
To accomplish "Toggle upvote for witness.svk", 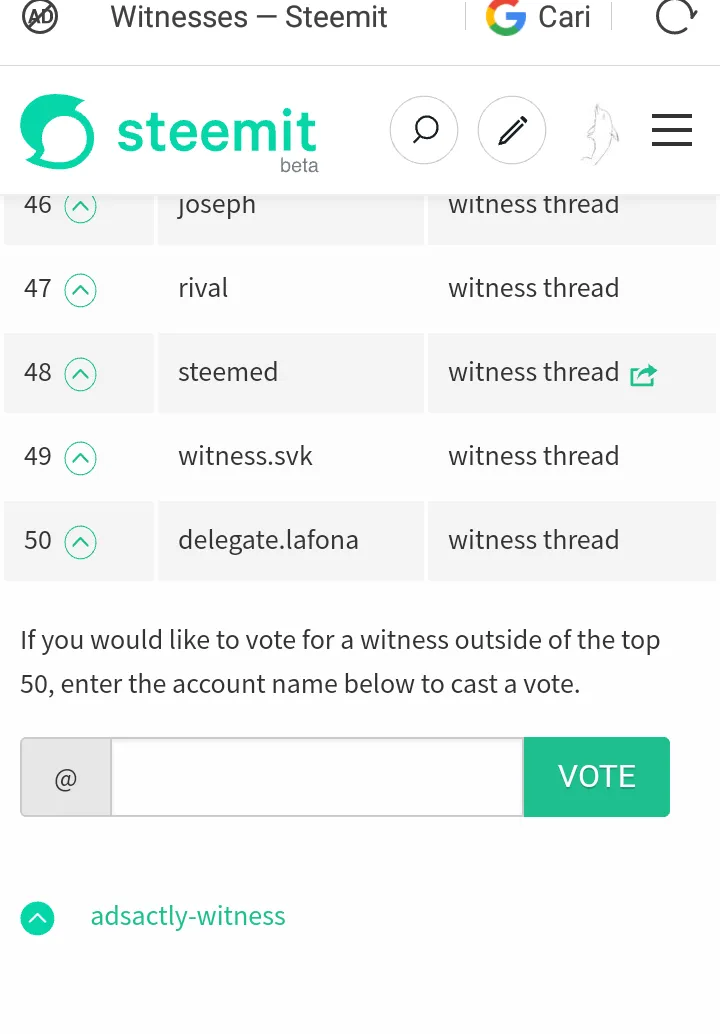I will click(80, 458).
